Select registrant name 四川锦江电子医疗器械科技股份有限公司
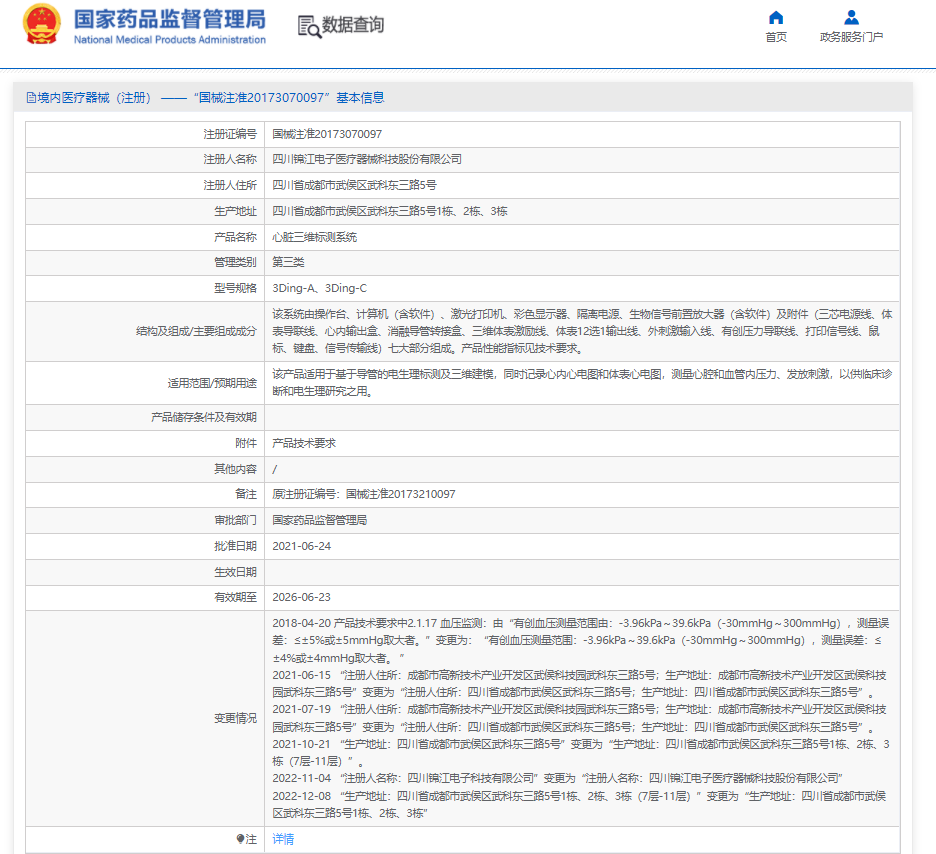The width and height of the screenshot is (936, 854). point(367,159)
